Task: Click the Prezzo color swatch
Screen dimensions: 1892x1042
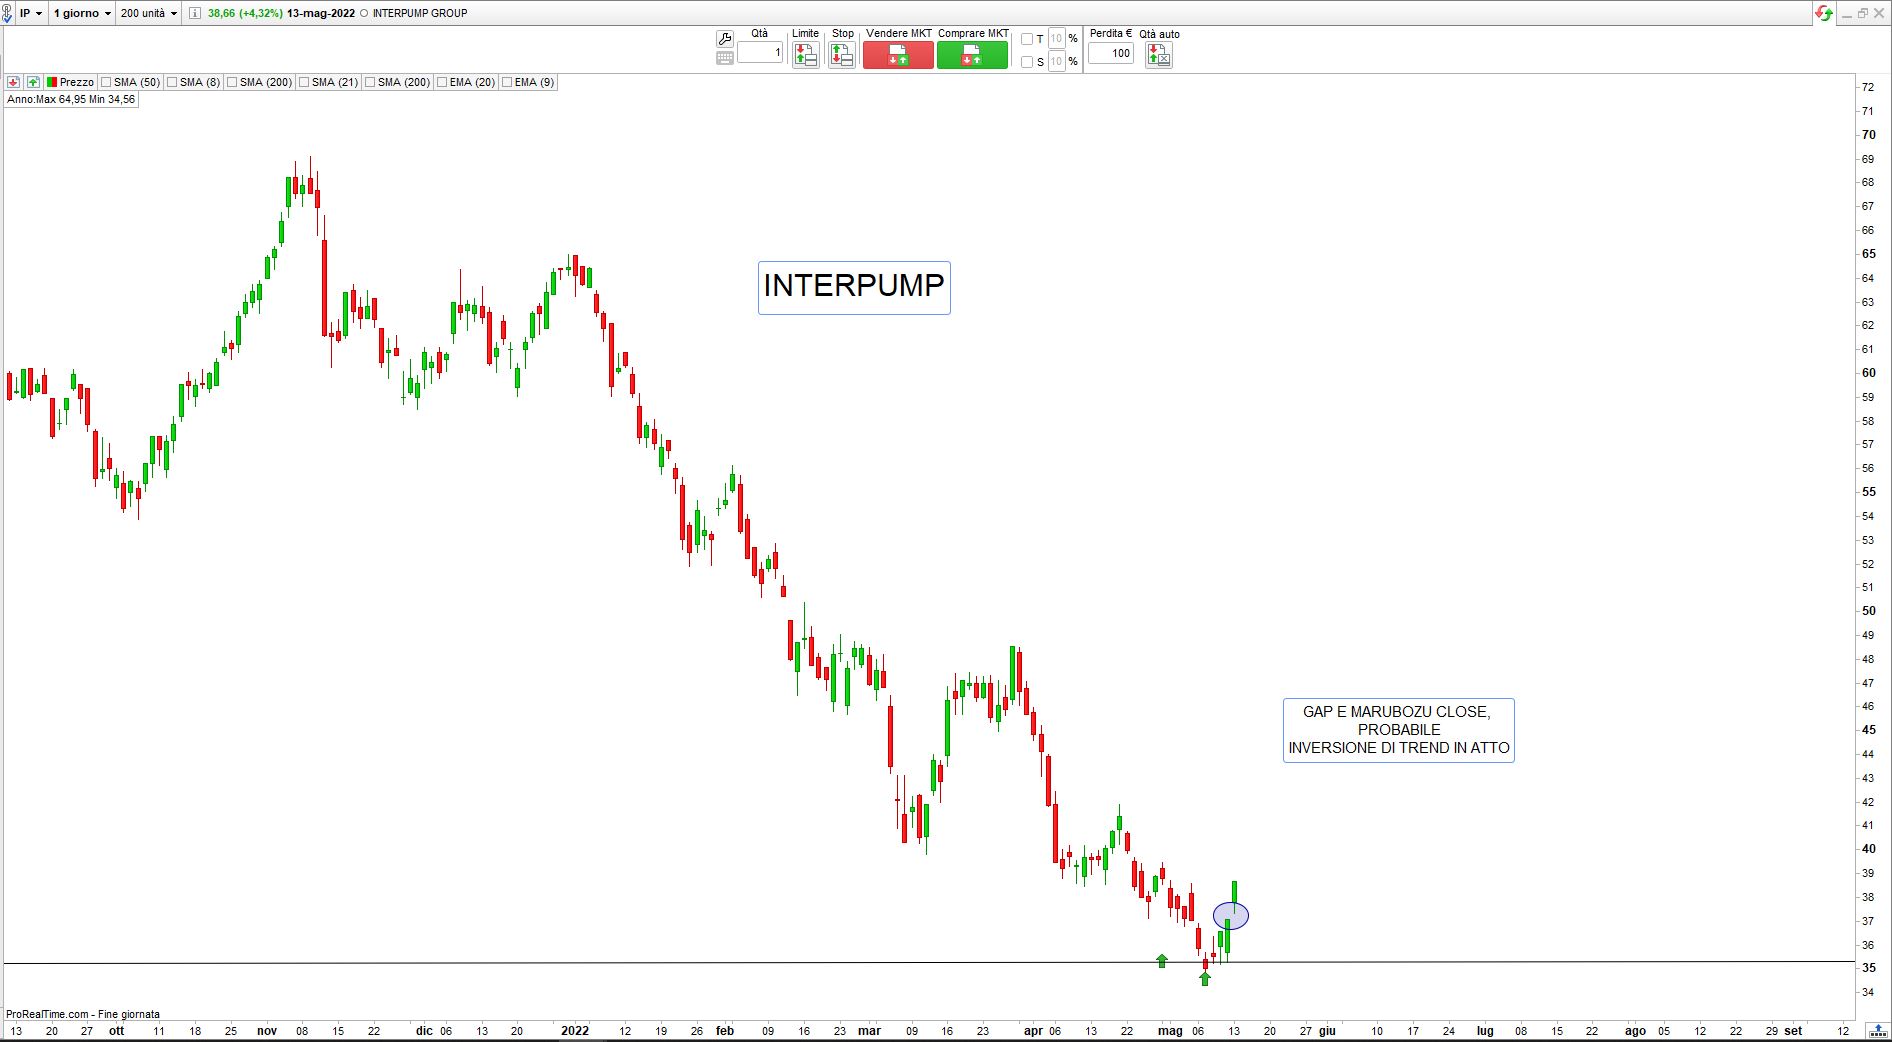Action: 52,82
